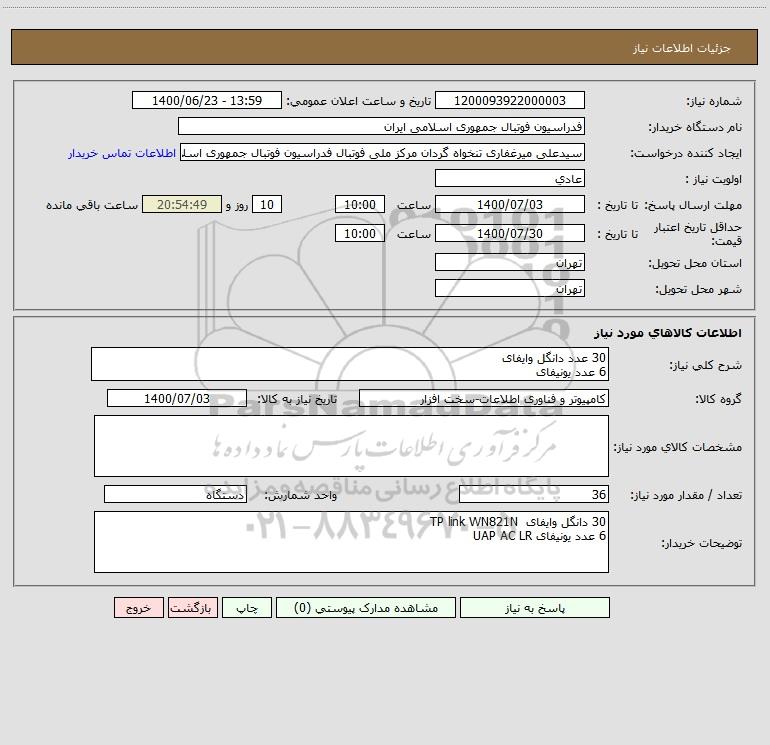Click the buyer organization name field

coord(381,126)
